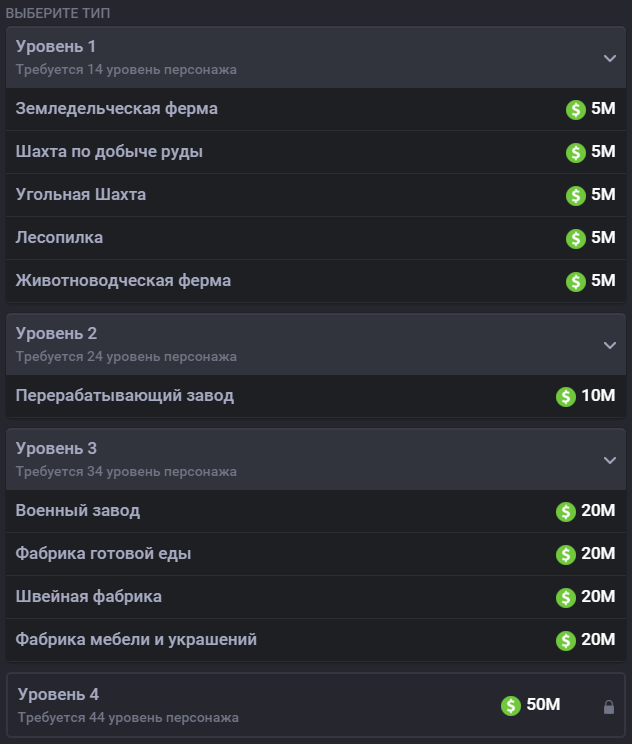Viewport: 632px width, 744px height.
Task: Click the lock icon on Уровень 4
Action: (x=609, y=707)
